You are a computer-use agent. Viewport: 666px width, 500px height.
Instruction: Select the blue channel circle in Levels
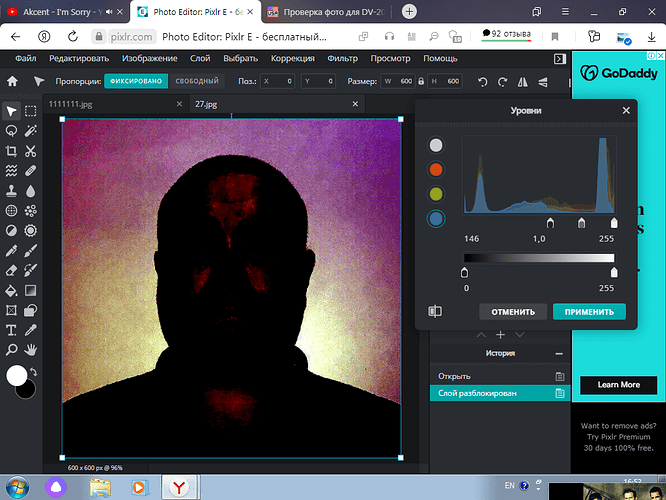[x=436, y=219]
